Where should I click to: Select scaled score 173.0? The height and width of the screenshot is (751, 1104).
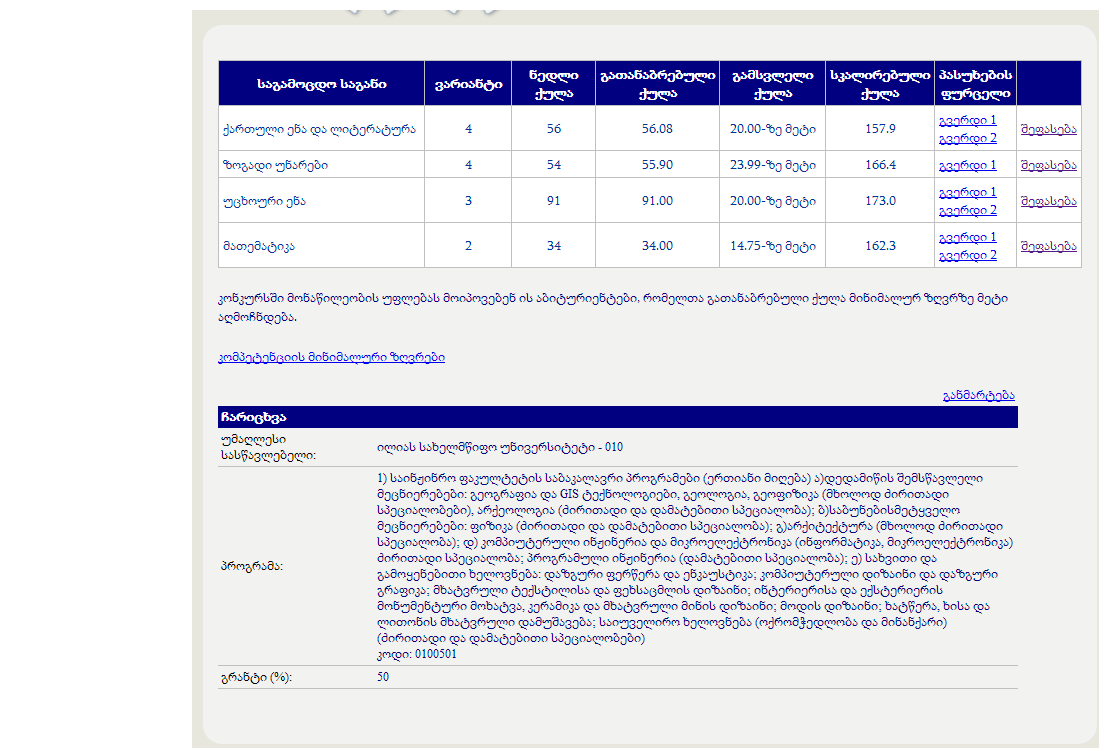pos(880,201)
